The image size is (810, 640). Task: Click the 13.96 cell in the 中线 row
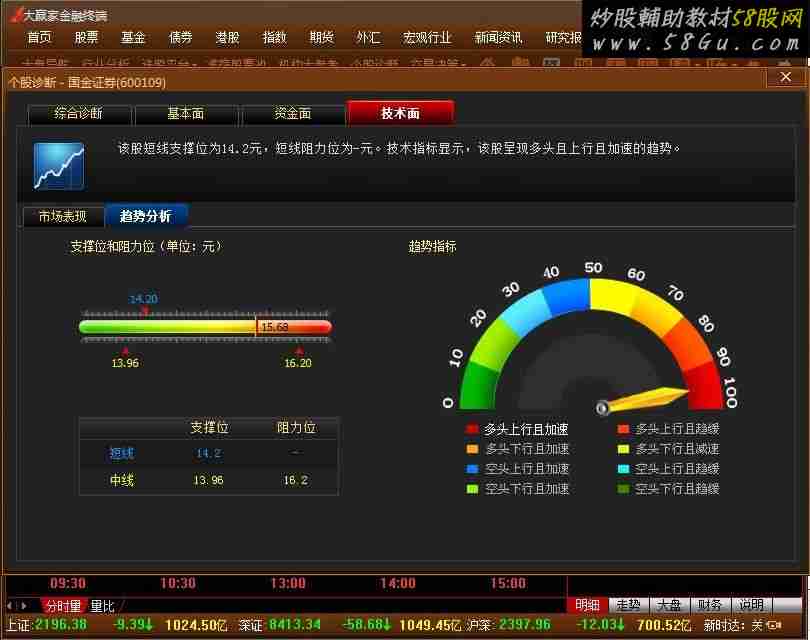click(208, 480)
